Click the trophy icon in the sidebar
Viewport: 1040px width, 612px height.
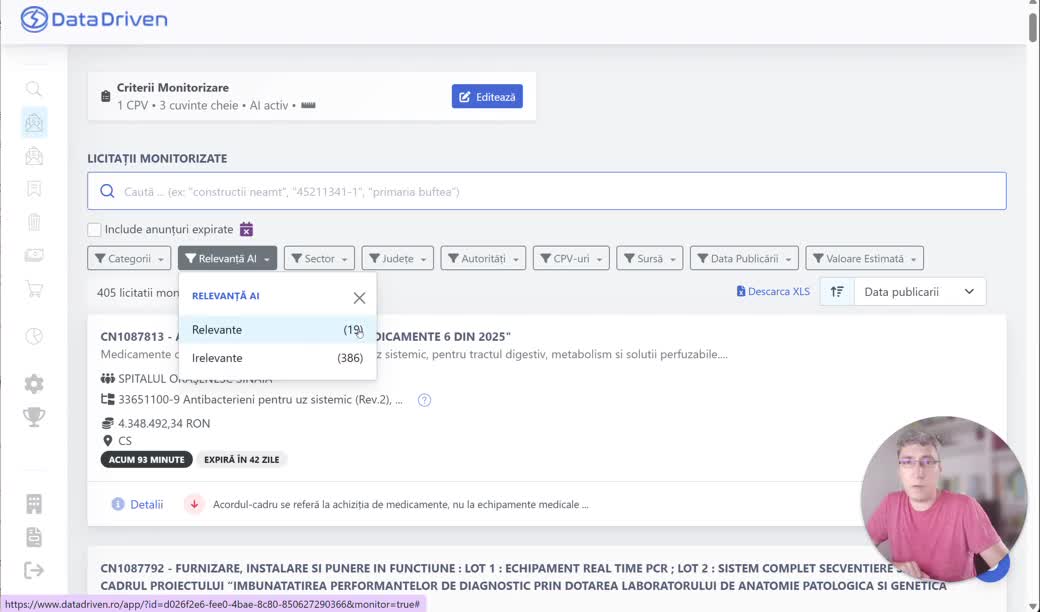(34, 417)
